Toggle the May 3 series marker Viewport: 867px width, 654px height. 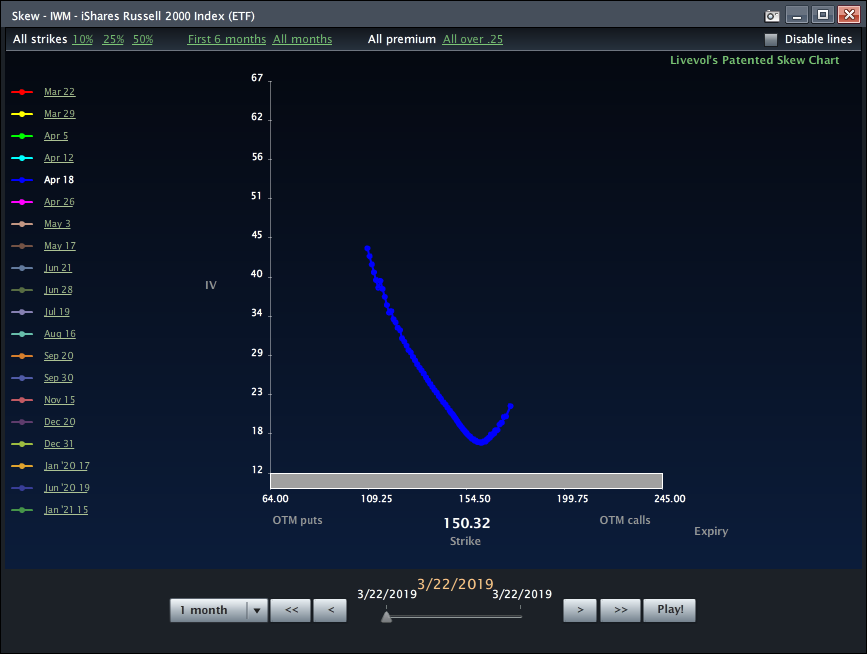[22, 223]
